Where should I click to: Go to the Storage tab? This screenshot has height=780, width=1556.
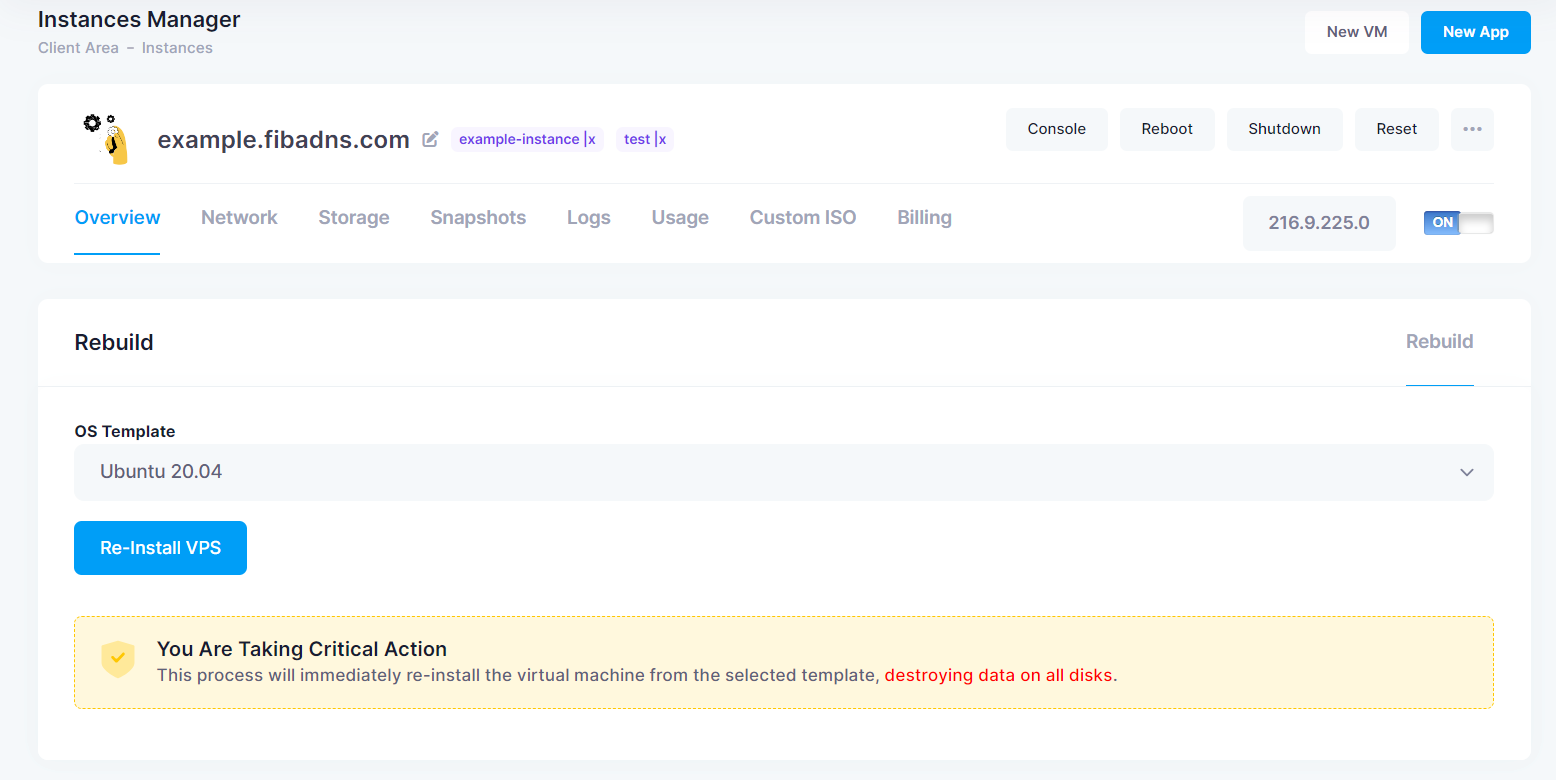tap(354, 218)
